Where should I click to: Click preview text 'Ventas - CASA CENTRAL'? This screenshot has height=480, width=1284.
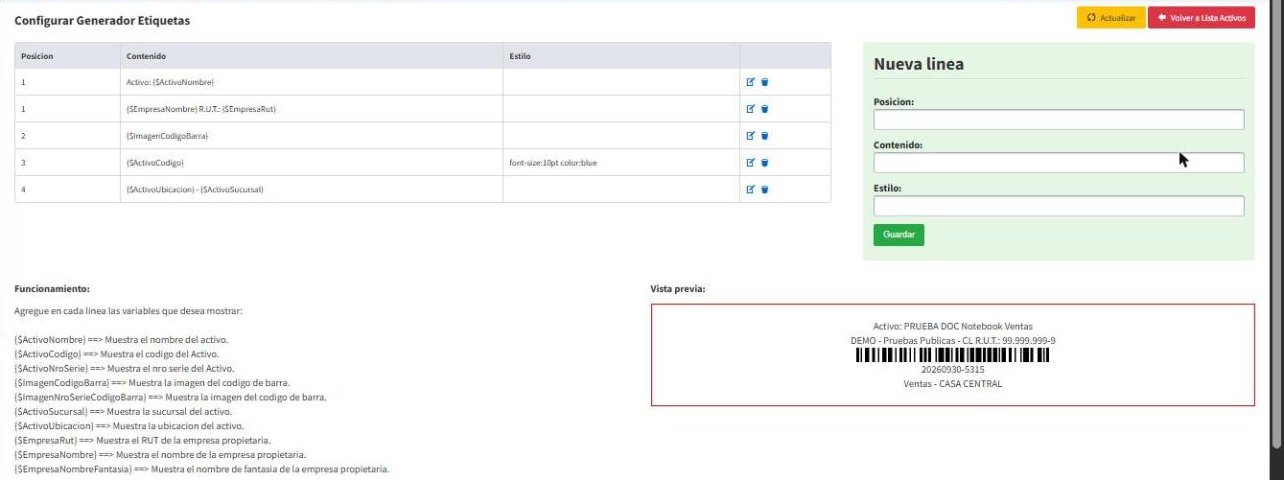point(952,383)
